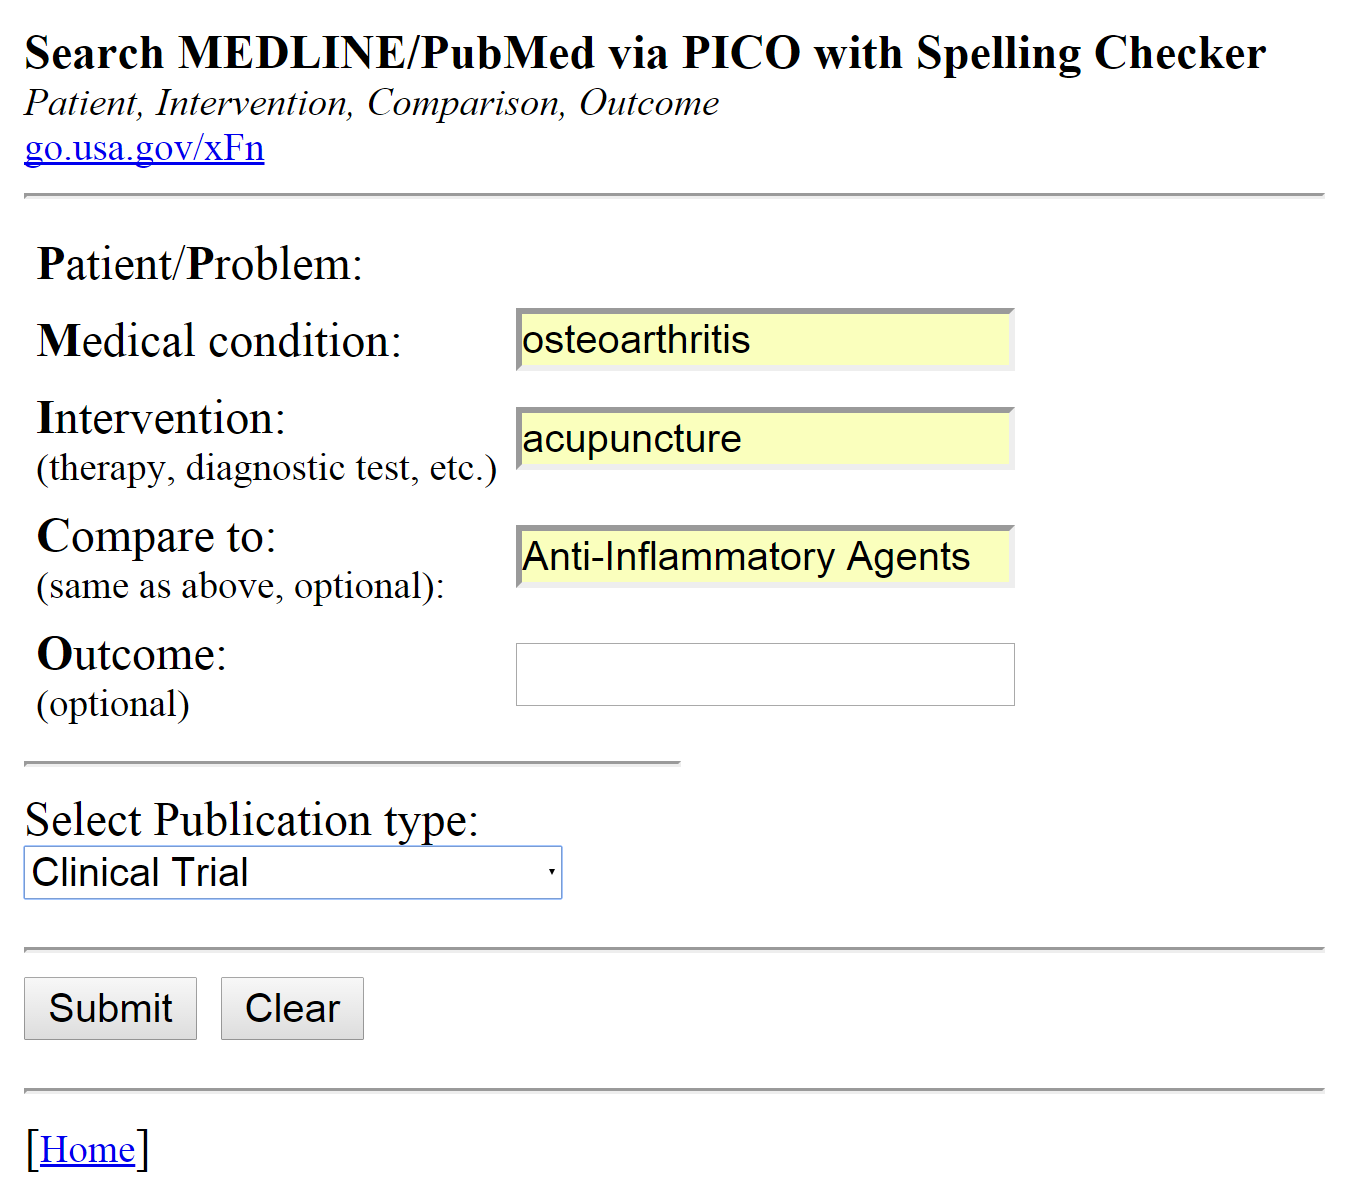1347x1197 pixels.
Task: Select the Compare to field with Anti-Inflammatory Agents
Action: point(765,557)
